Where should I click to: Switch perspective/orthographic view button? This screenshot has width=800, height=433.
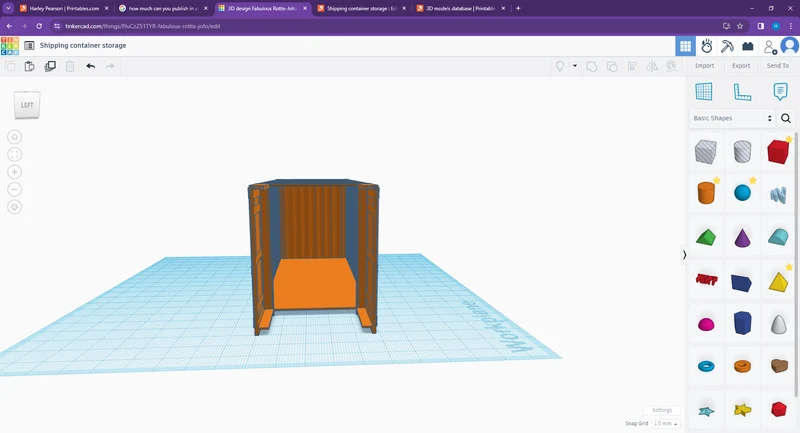coord(14,207)
